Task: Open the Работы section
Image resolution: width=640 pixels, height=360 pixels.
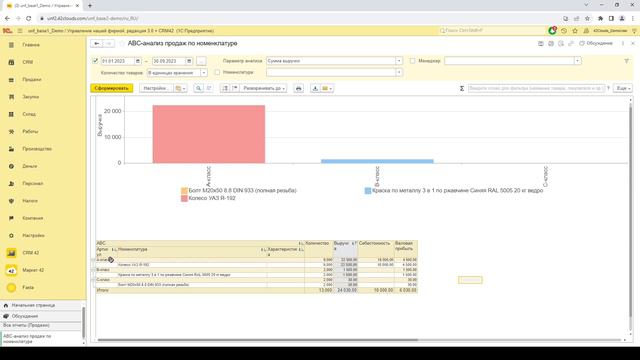Action: (x=30, y=131)
